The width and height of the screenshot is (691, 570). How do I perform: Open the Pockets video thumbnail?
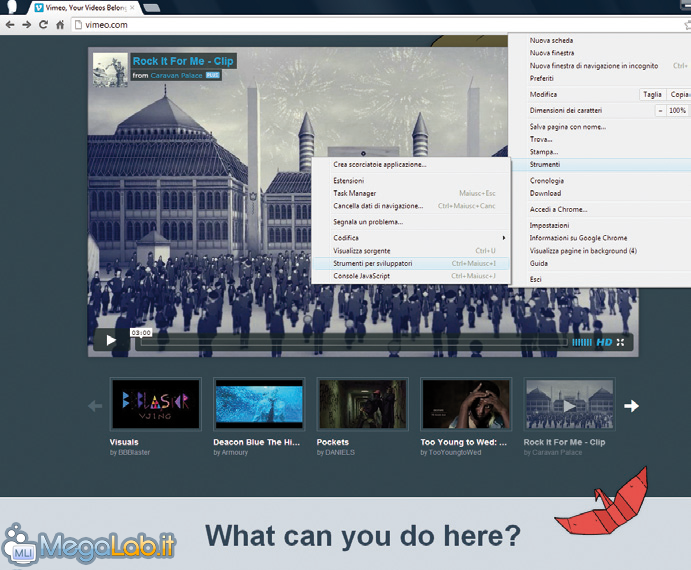point(363,404)
